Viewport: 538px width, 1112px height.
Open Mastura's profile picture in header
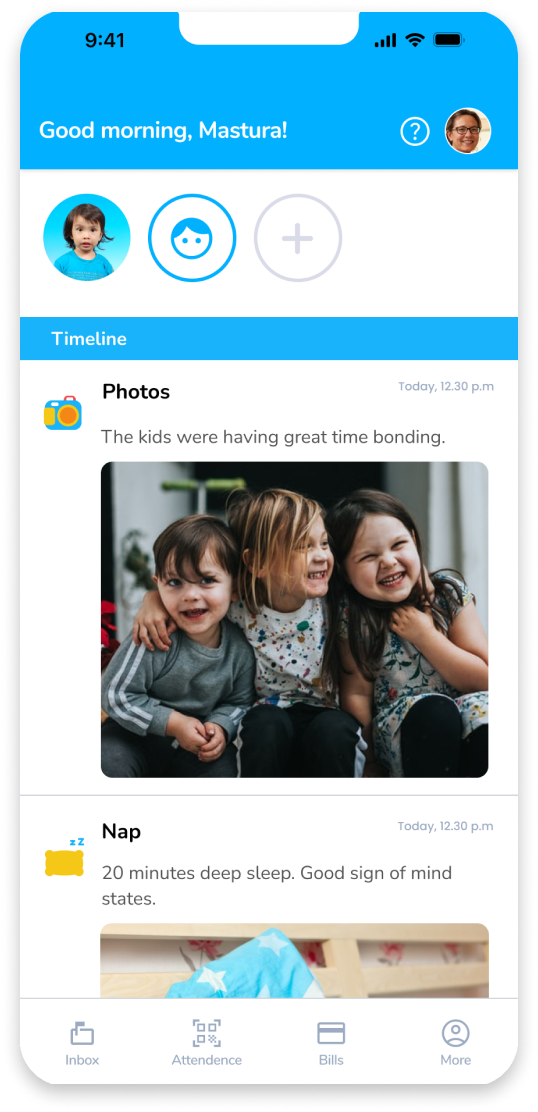(468, 131)
